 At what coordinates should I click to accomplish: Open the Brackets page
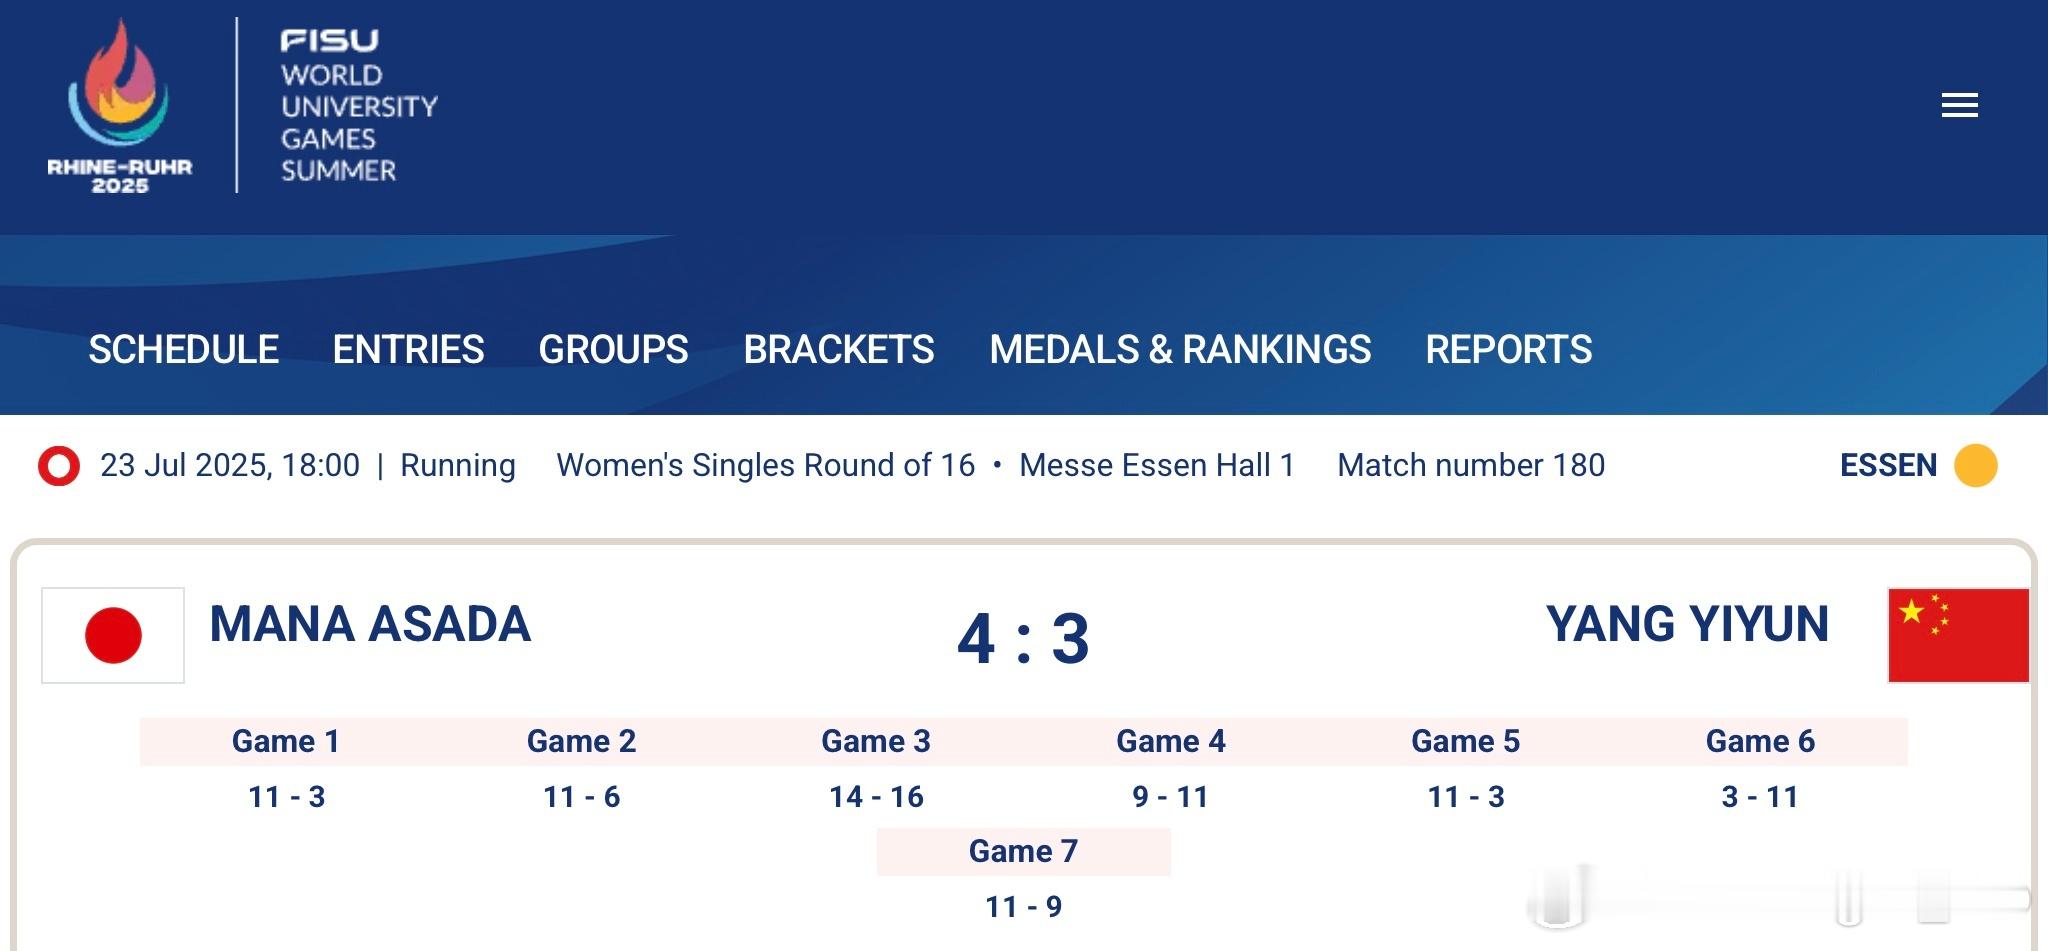coord(838,350)
